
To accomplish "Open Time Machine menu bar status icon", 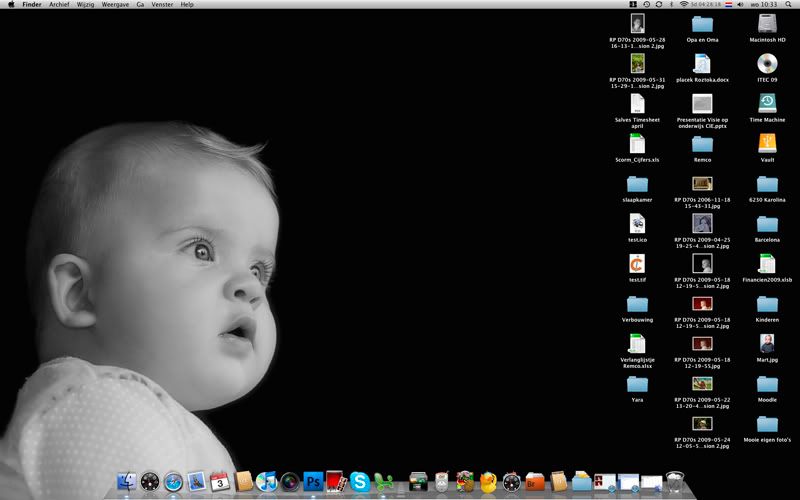I will (646, 4).
